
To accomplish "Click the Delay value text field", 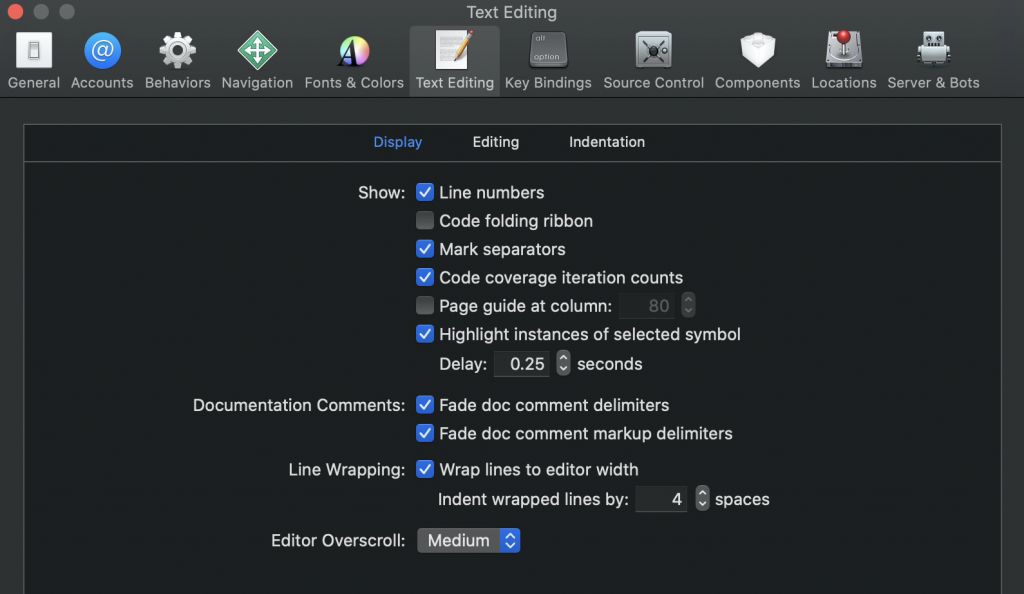I will tap(522, 364).
